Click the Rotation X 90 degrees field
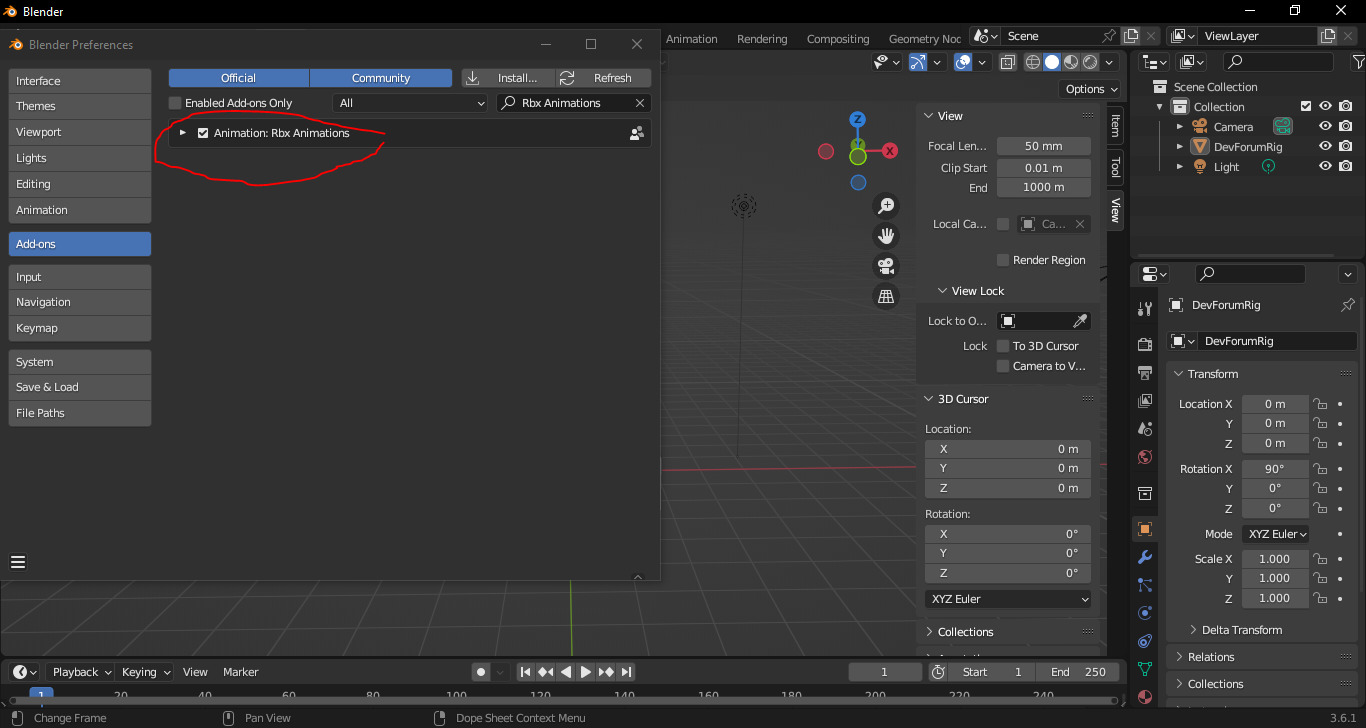Image resolution: width=1366 pixels, height=728 pixels. (x=1275, y=468)
